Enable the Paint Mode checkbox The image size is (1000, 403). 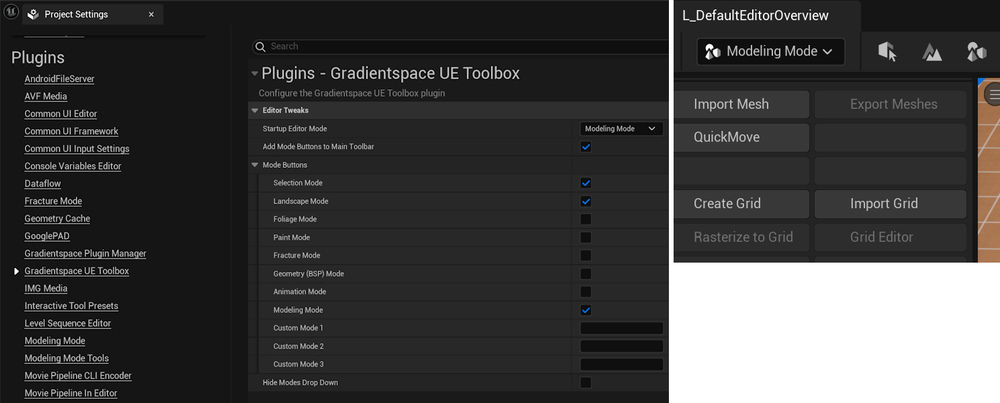(585, 237)
